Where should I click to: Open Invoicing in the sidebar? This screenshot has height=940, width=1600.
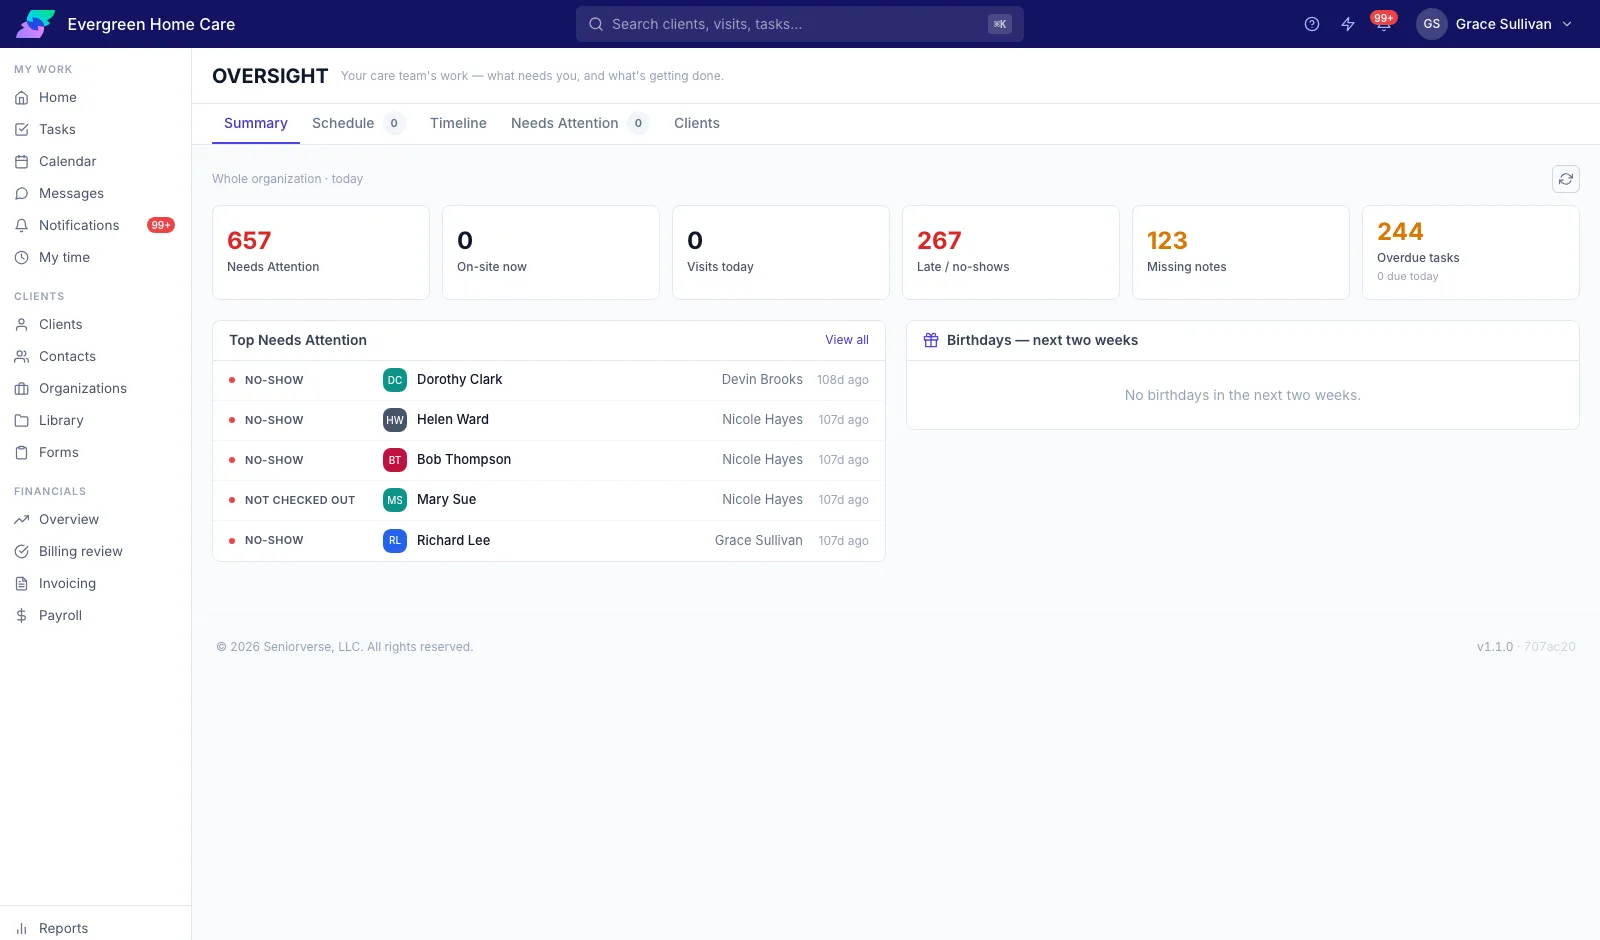click(95, 583)
